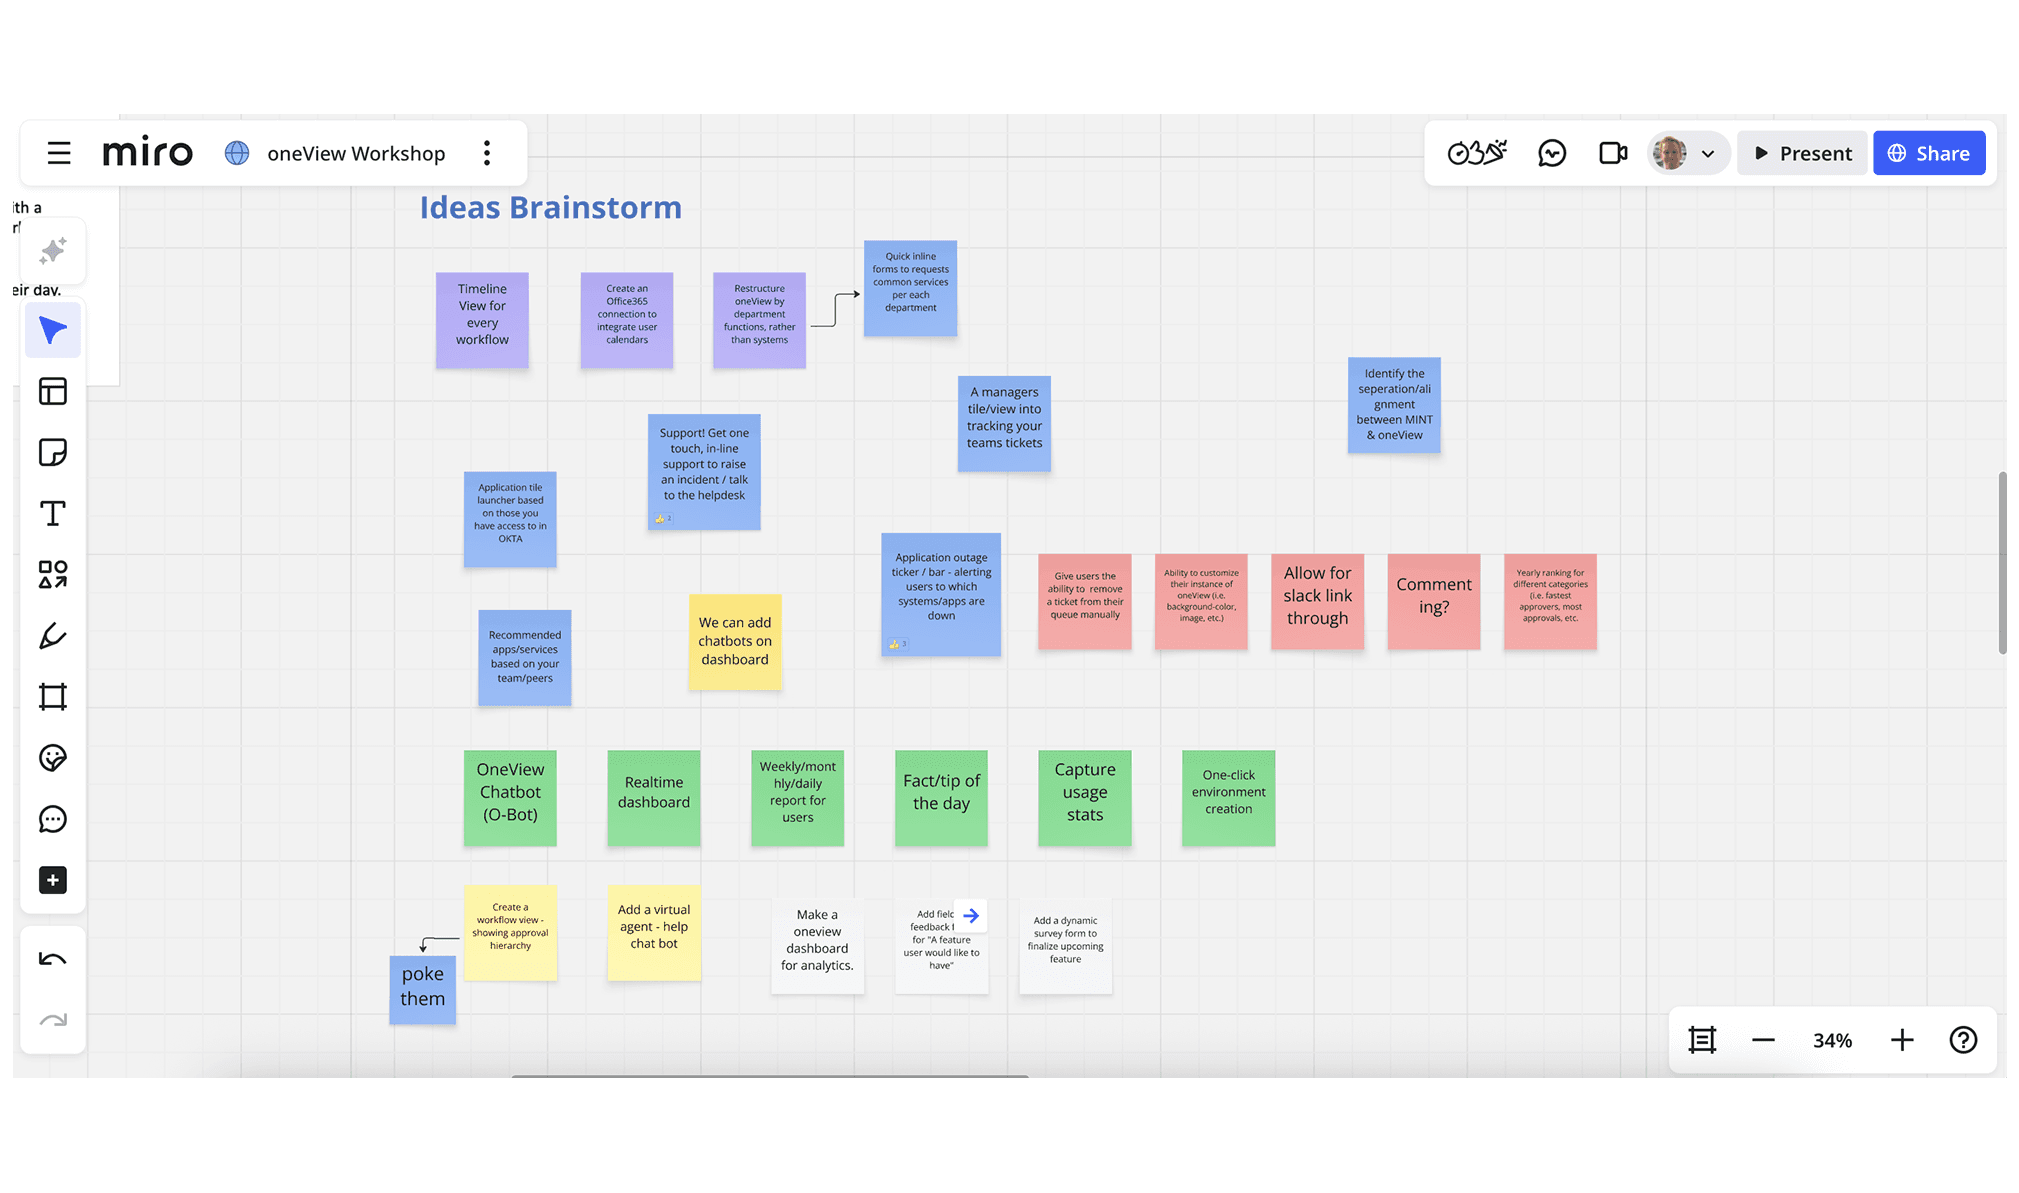The height and width of the screenshot is (1193, 2019).
Task: Toggle the frames panel icon
Action: pyautogui.click(x=1702, y=1040)
